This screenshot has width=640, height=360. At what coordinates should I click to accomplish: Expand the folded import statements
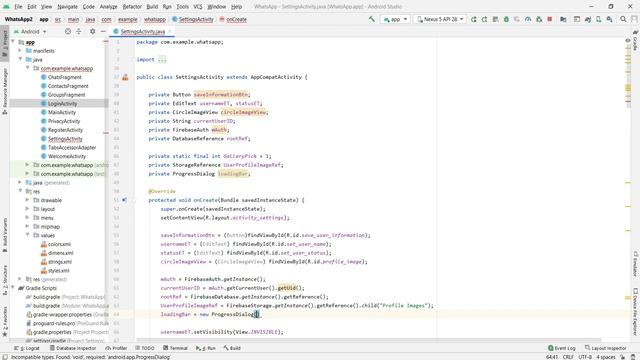pos(162,60)
